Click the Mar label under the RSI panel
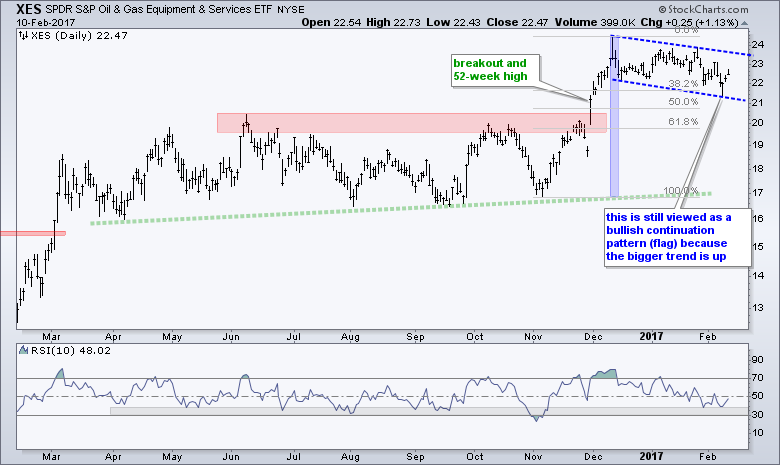The height and width of the screenshot is (465, 780). click(51, 457)
